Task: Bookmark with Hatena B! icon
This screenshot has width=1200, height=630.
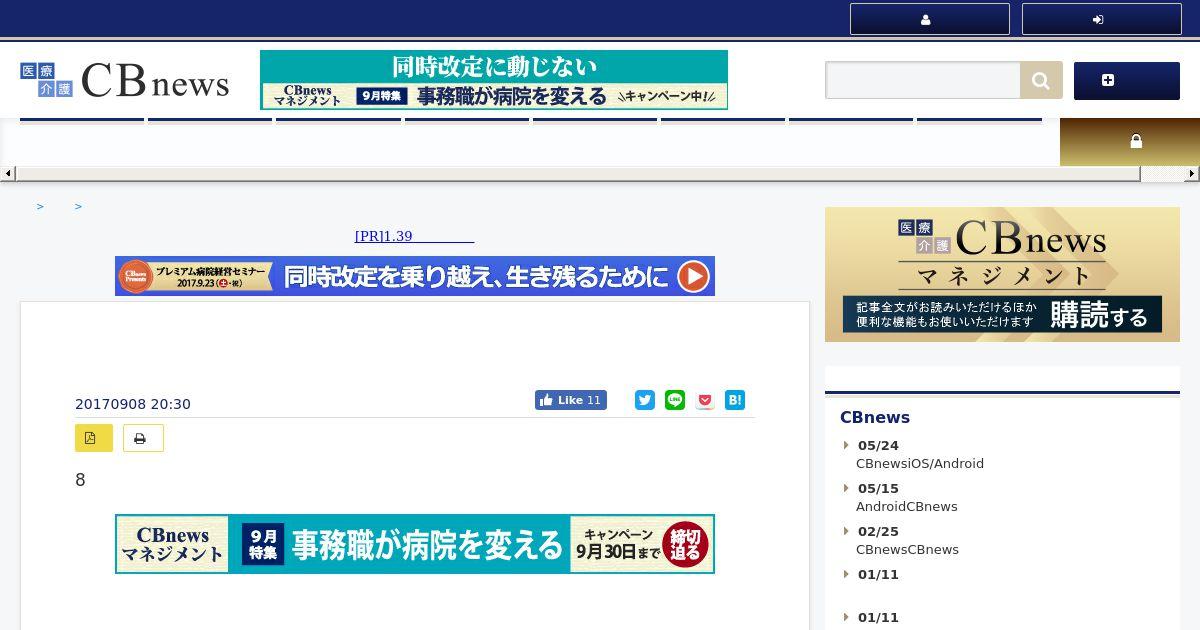Action: [x=735, y=400]
